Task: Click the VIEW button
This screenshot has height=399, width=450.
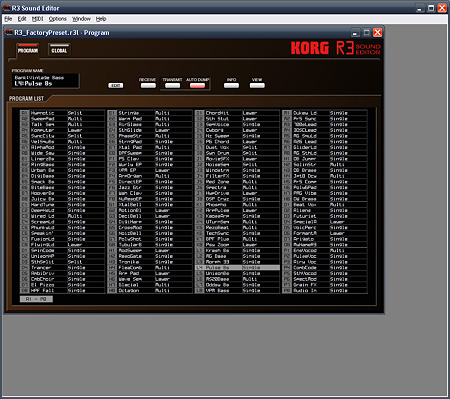Action: [257, 86]
